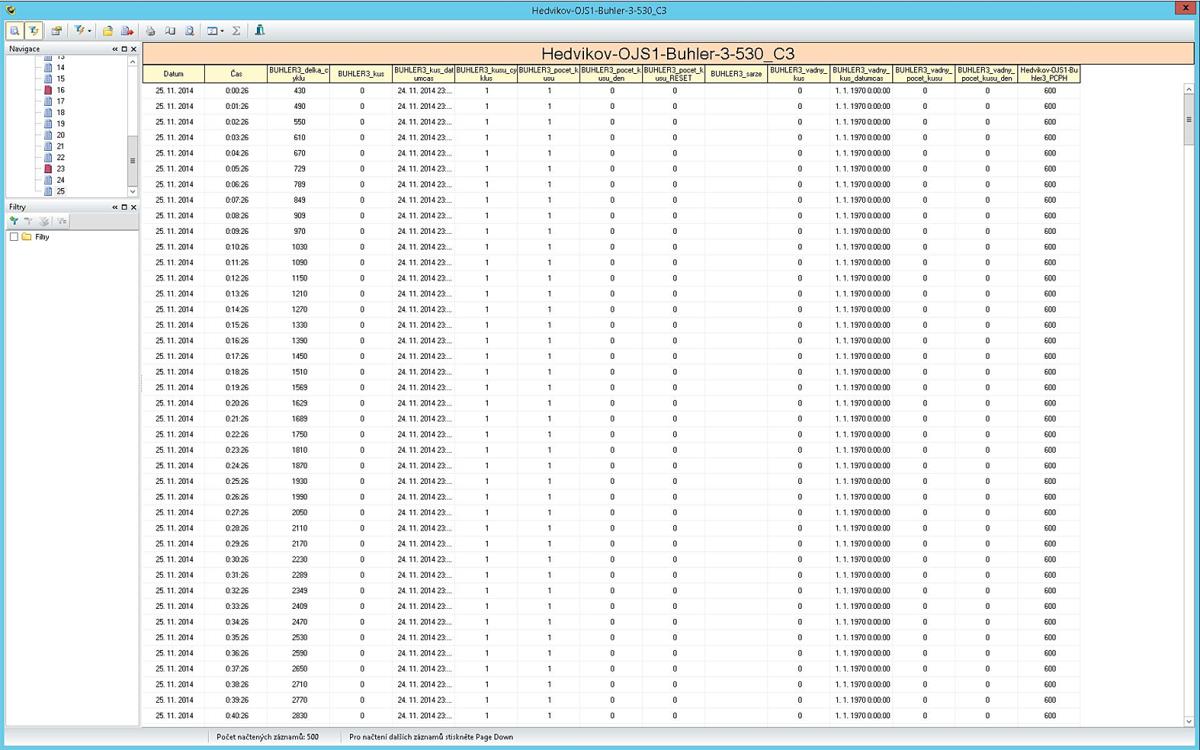The width and height of the screenshot is (1200, 750).
Task: Click the export icon with red arrow
Action: [x=127, y=31]
